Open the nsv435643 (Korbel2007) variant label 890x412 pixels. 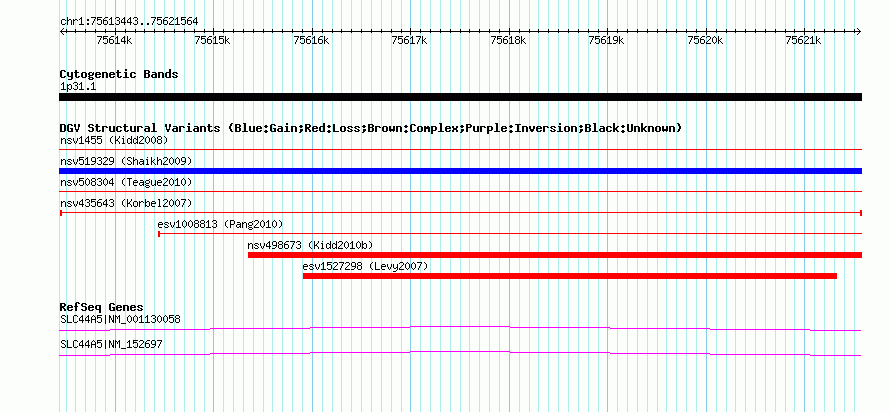[x=126, y=203]
